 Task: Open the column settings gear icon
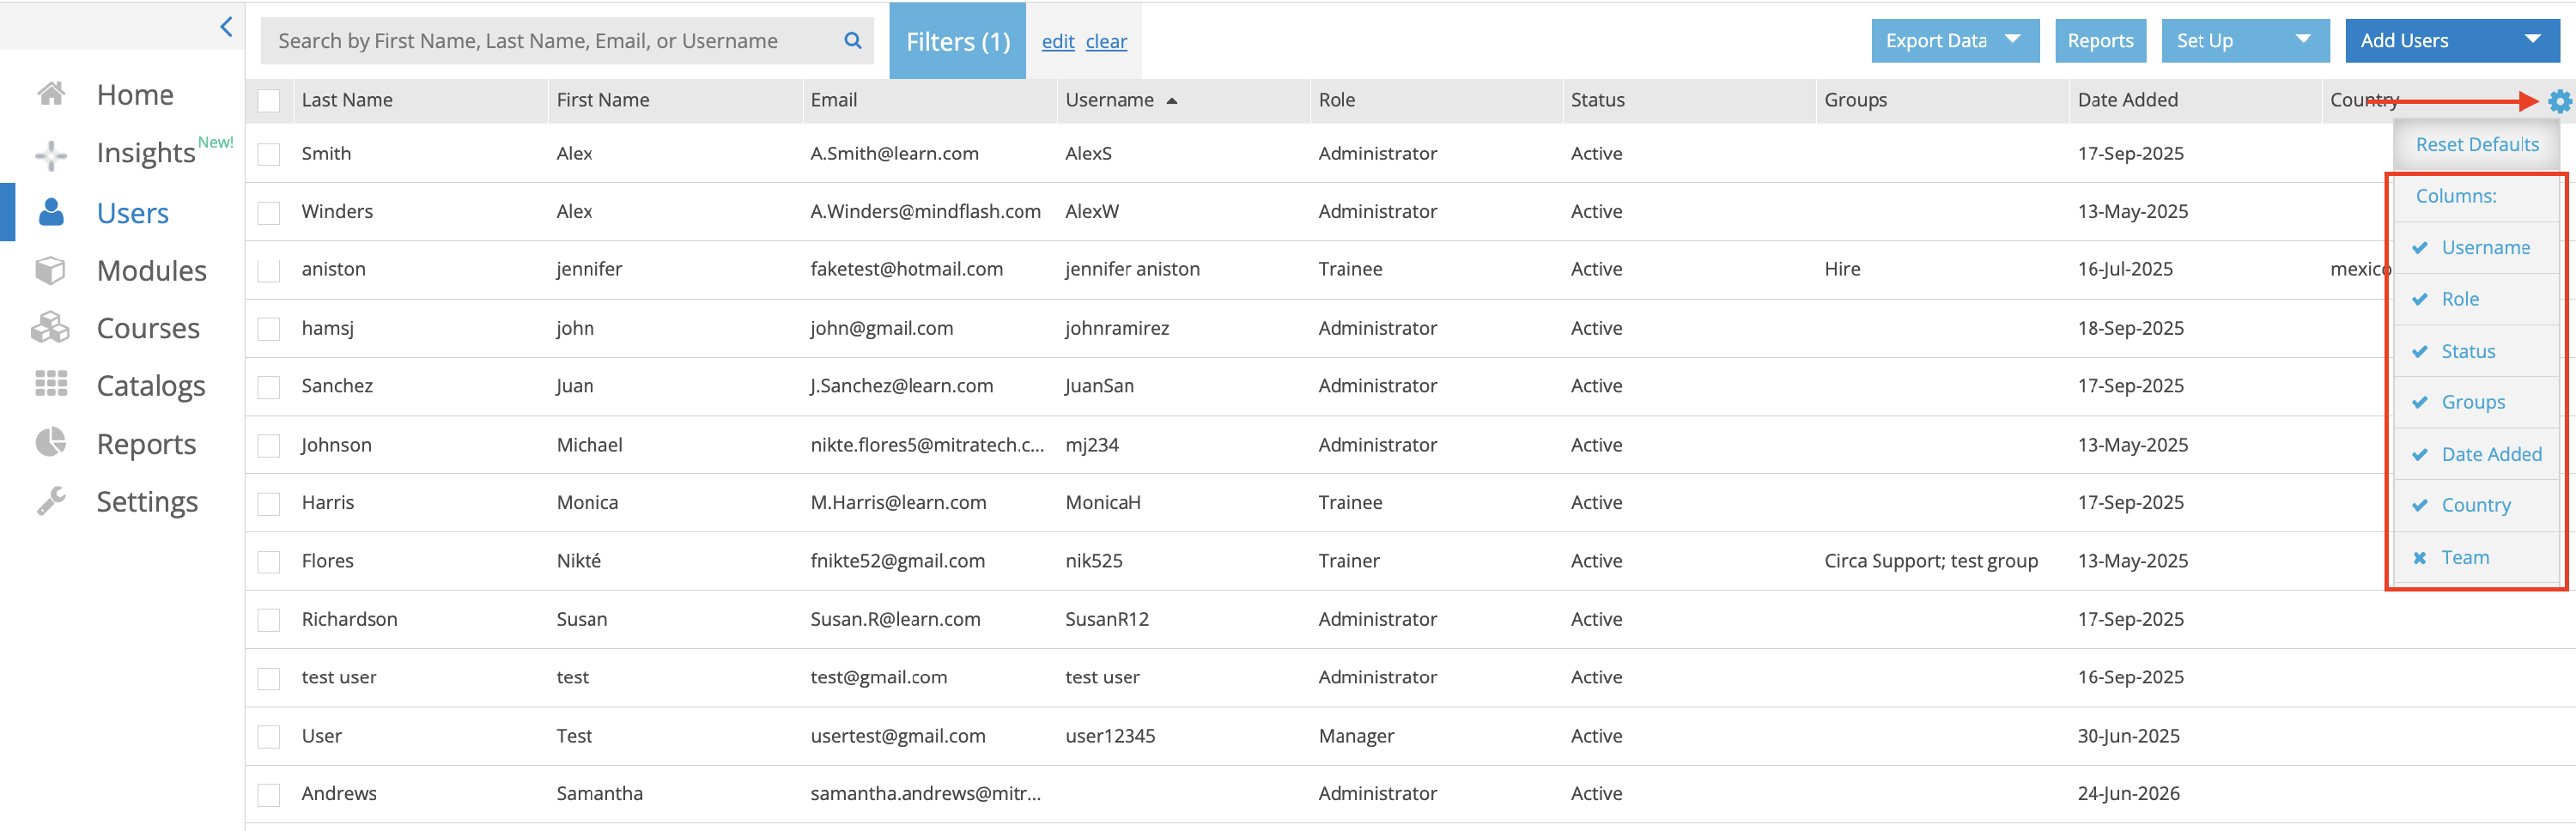click(2558, 101)
